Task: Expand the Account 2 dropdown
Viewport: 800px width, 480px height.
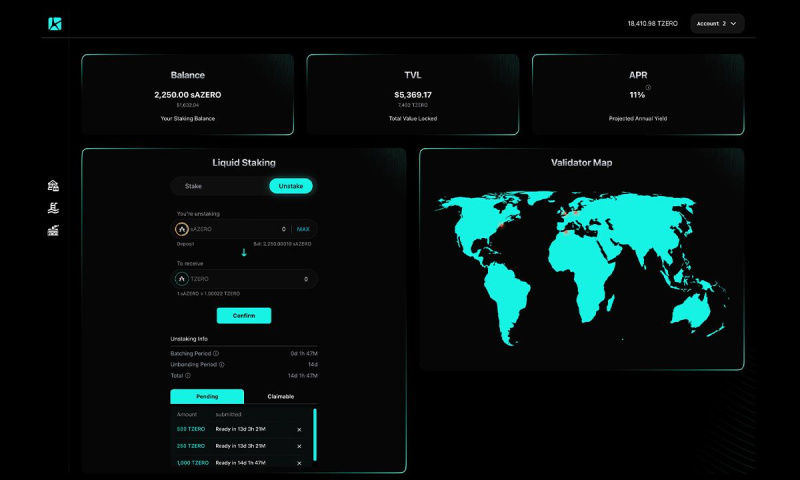Action: (x=717, y=23)
